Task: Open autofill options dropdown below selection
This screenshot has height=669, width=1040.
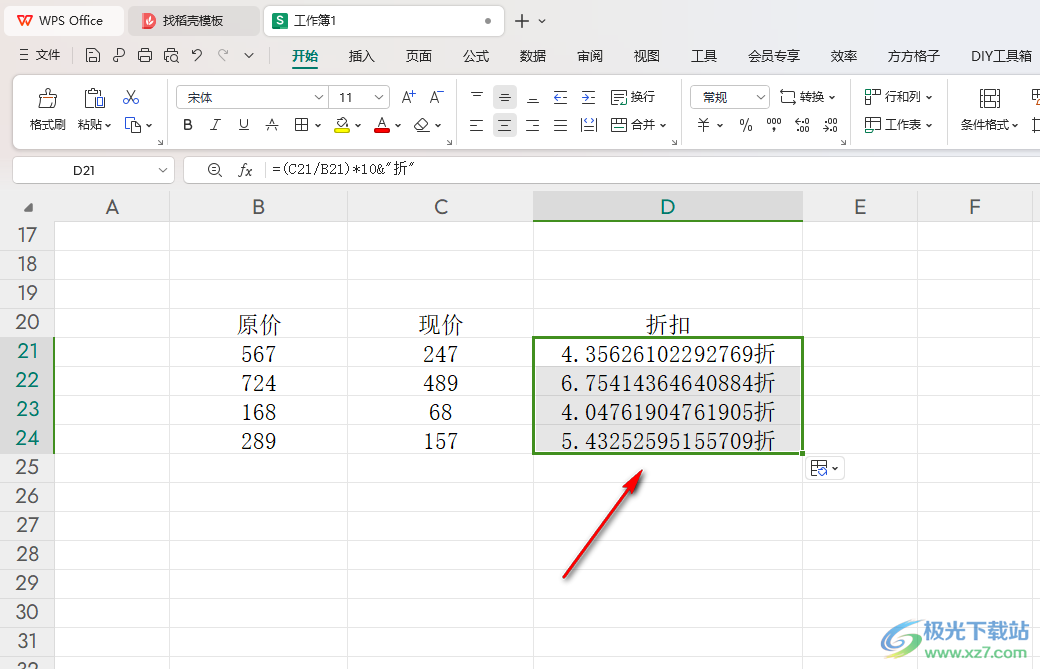Action: pyautogui.click(x=824, y=469)
